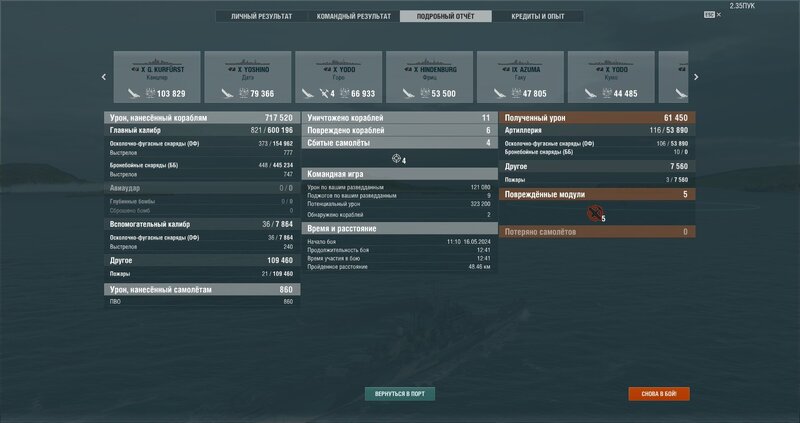Open the Личный результат tab

pyautogui.click(x=262, y=16)
